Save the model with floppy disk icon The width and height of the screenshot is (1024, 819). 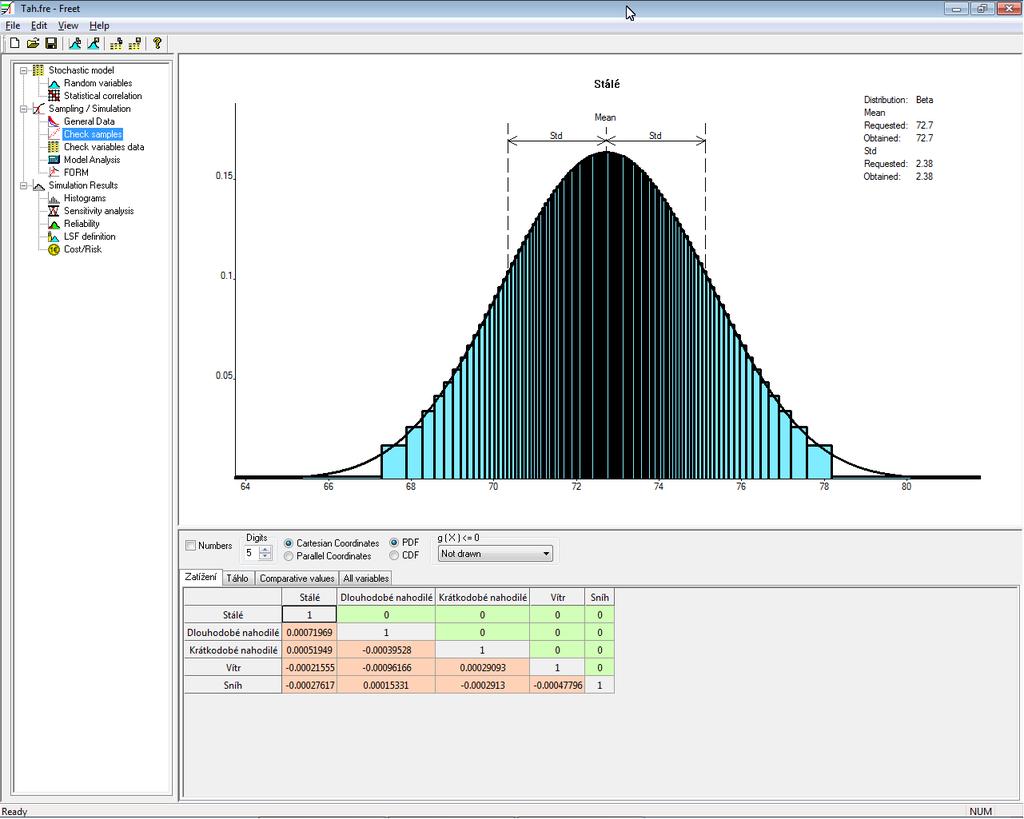[51, 44]
